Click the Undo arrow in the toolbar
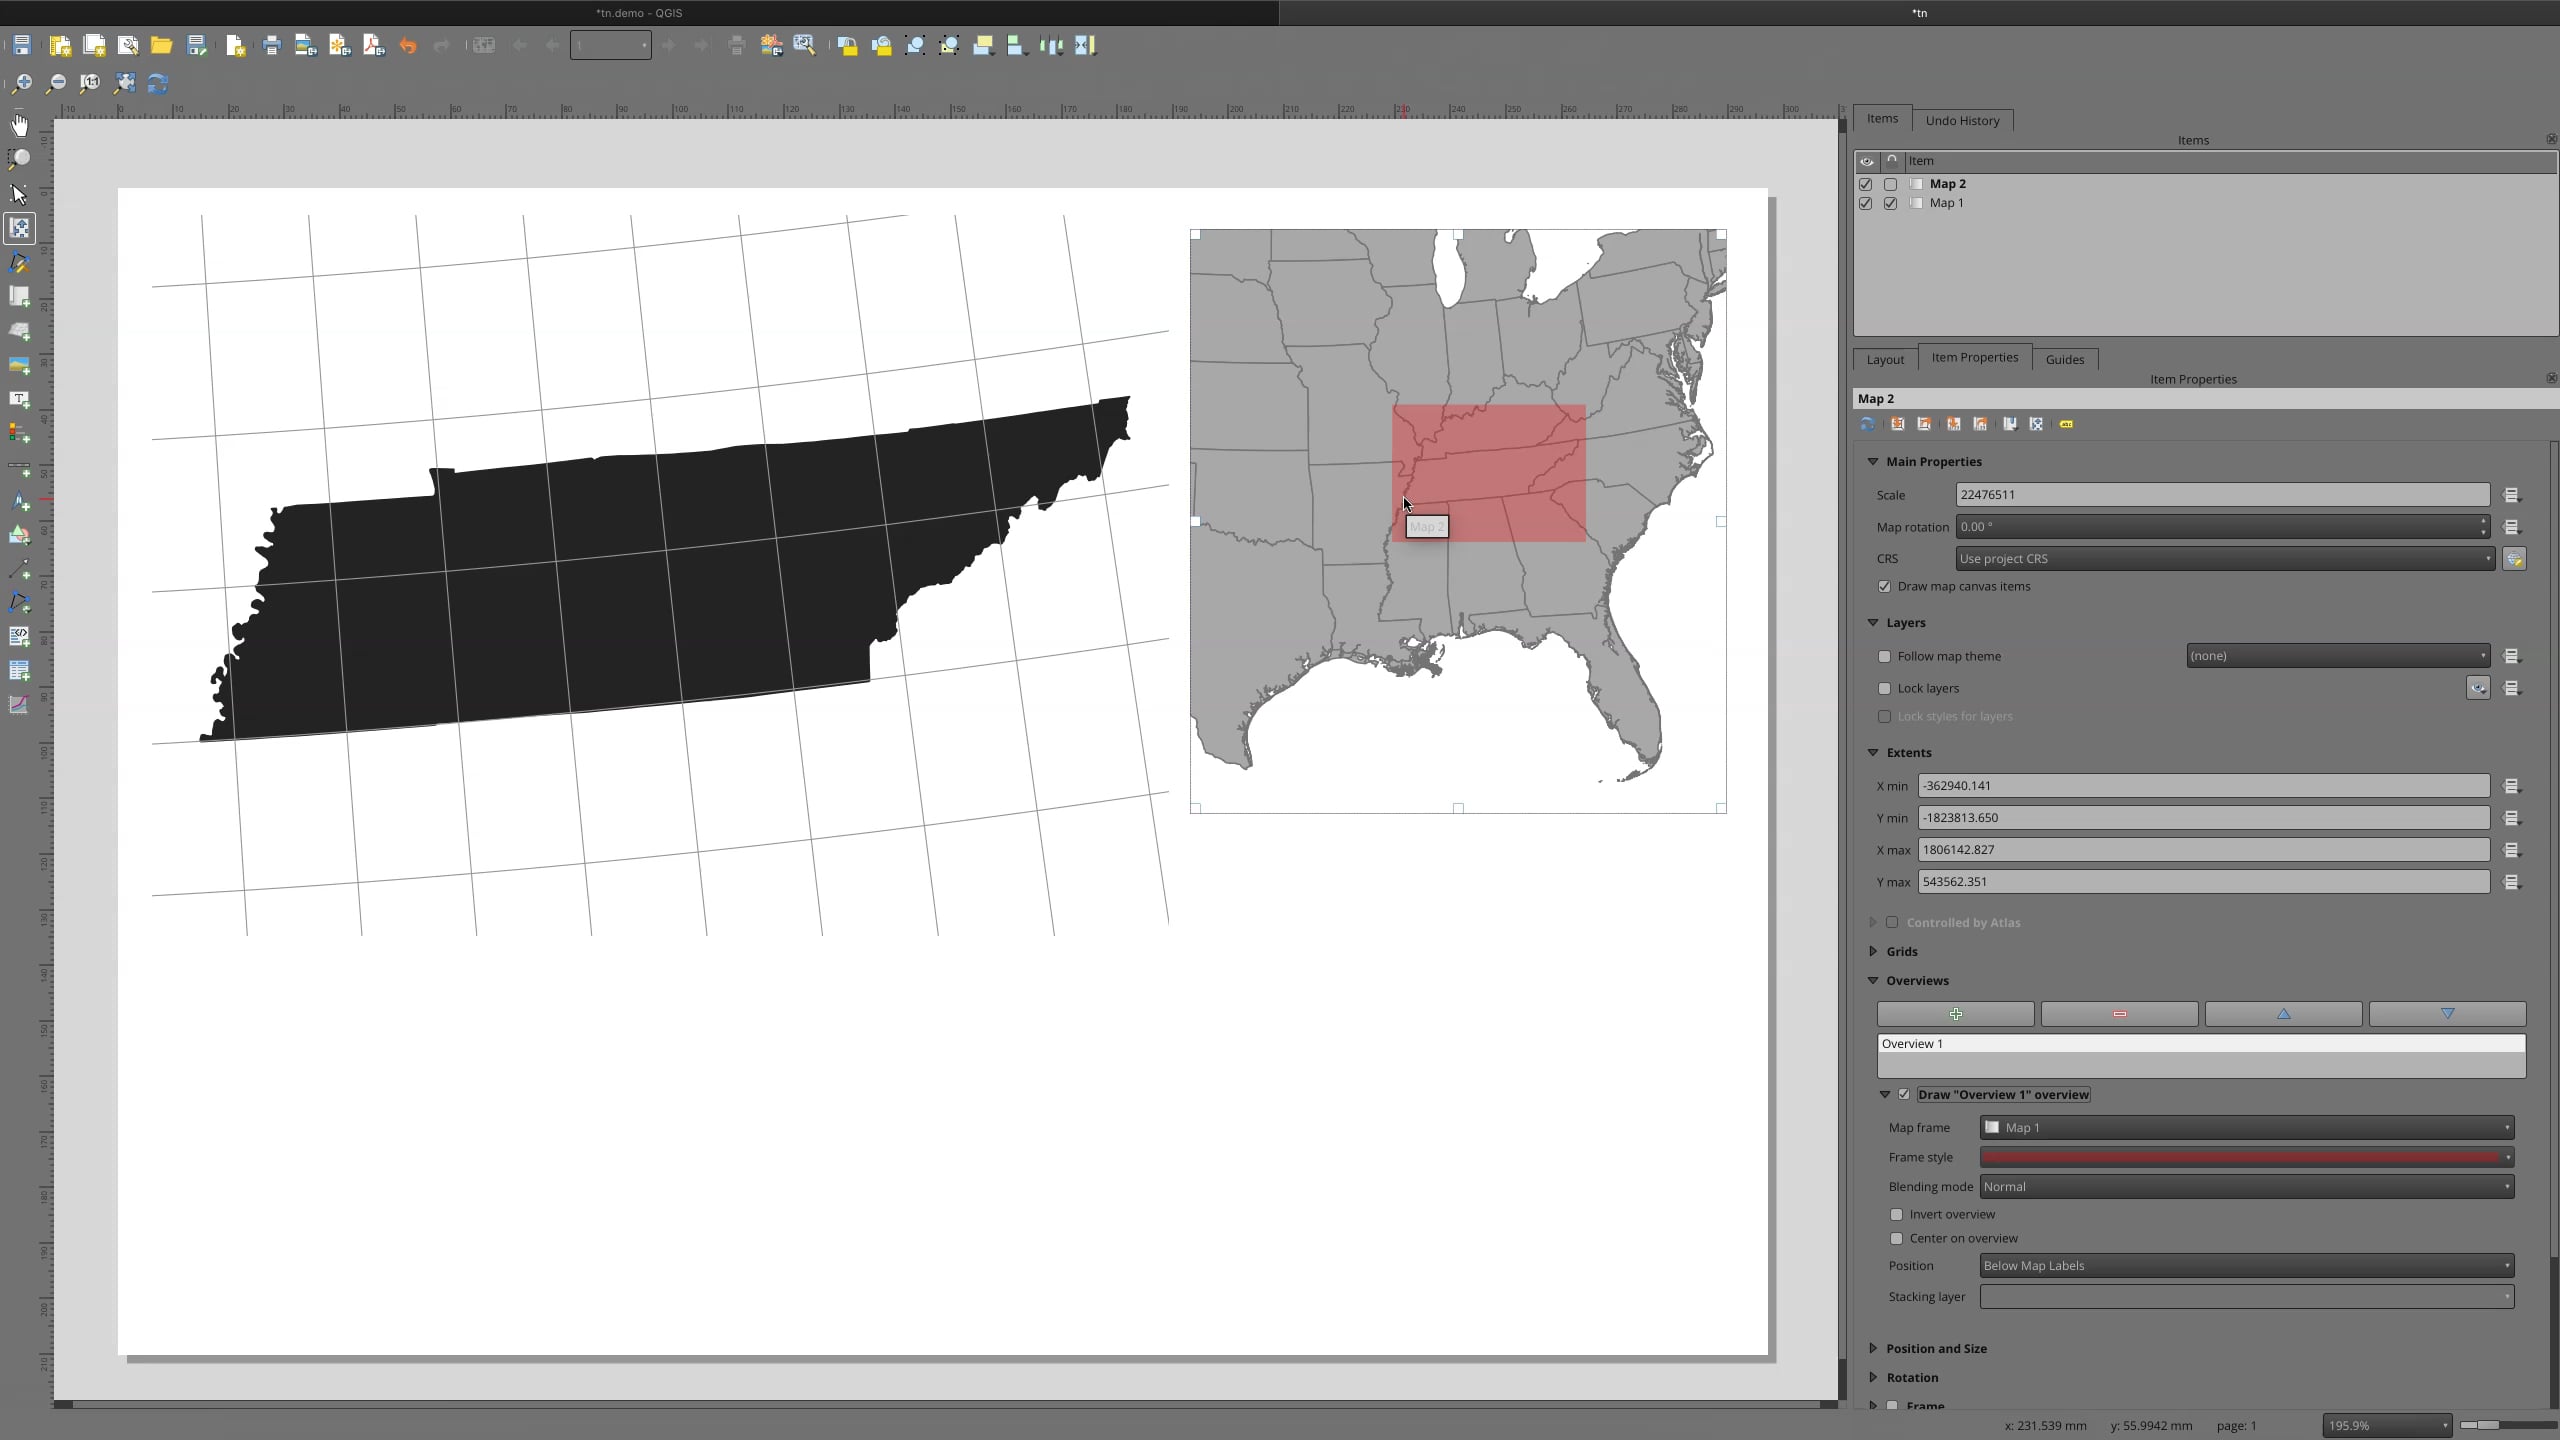This screenshot has height=1440, width=2560. pyautogui.click(x=407, y=45)
